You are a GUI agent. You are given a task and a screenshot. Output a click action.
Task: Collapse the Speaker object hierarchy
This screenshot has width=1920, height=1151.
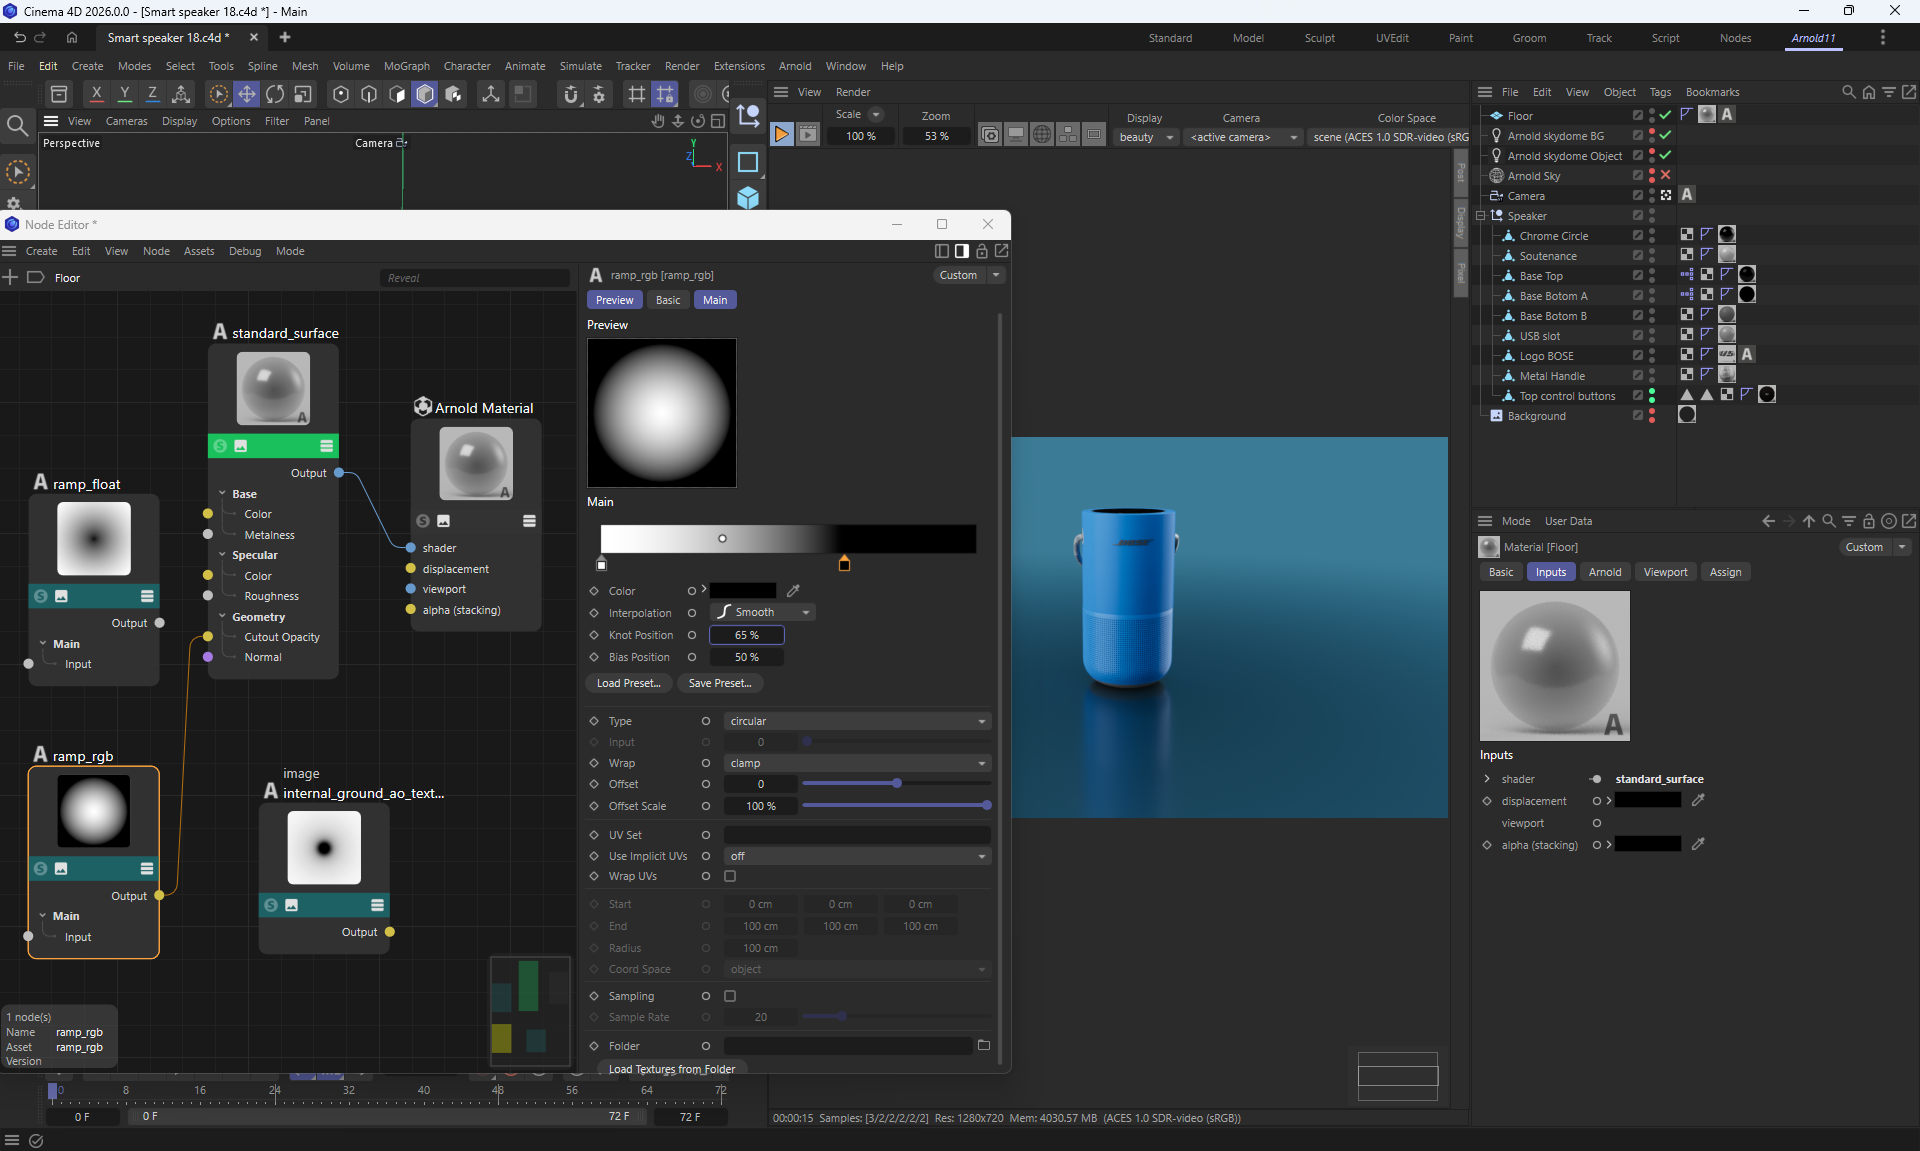point(1481,216)
